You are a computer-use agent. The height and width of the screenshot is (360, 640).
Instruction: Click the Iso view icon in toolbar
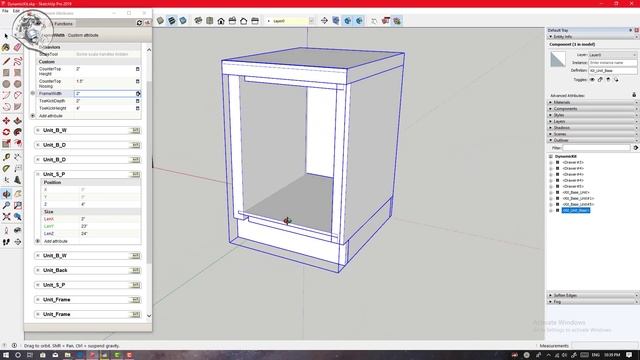click(198, 21)
